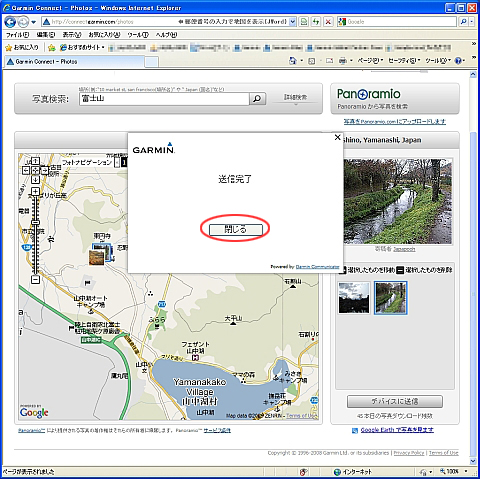Image resolution: width=480 pixels, height=479 pixels.
Task: Close the Garmin dialog with the X
Action: pos(337,137)
